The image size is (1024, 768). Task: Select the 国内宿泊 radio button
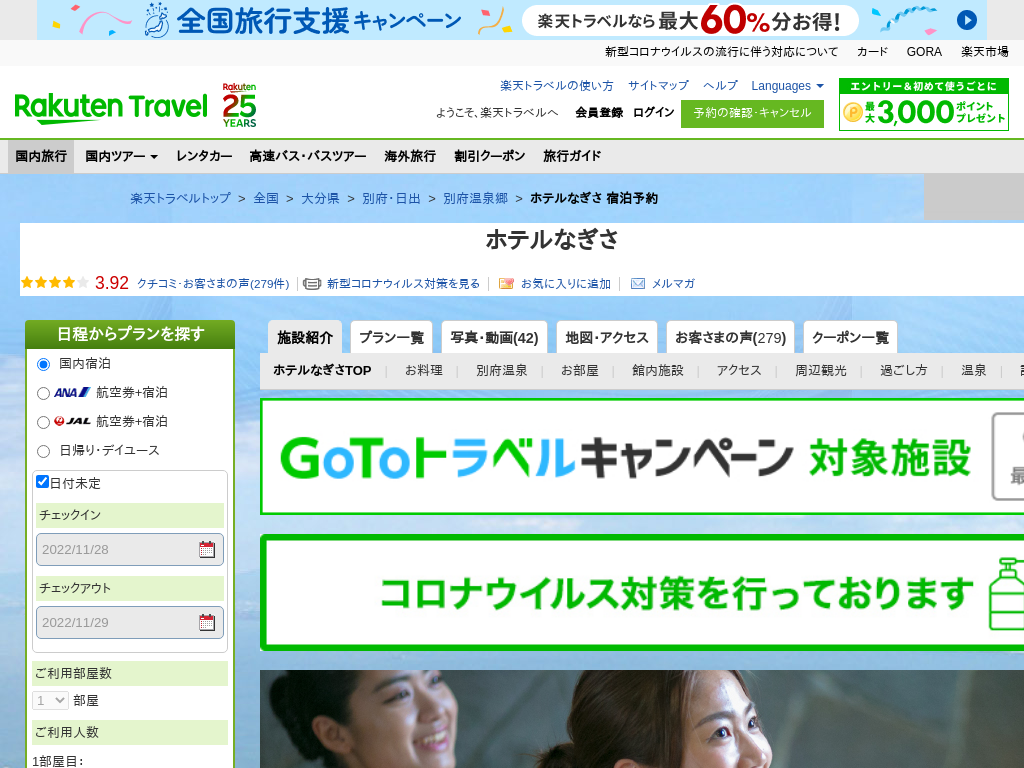click(x=43, y=364)
